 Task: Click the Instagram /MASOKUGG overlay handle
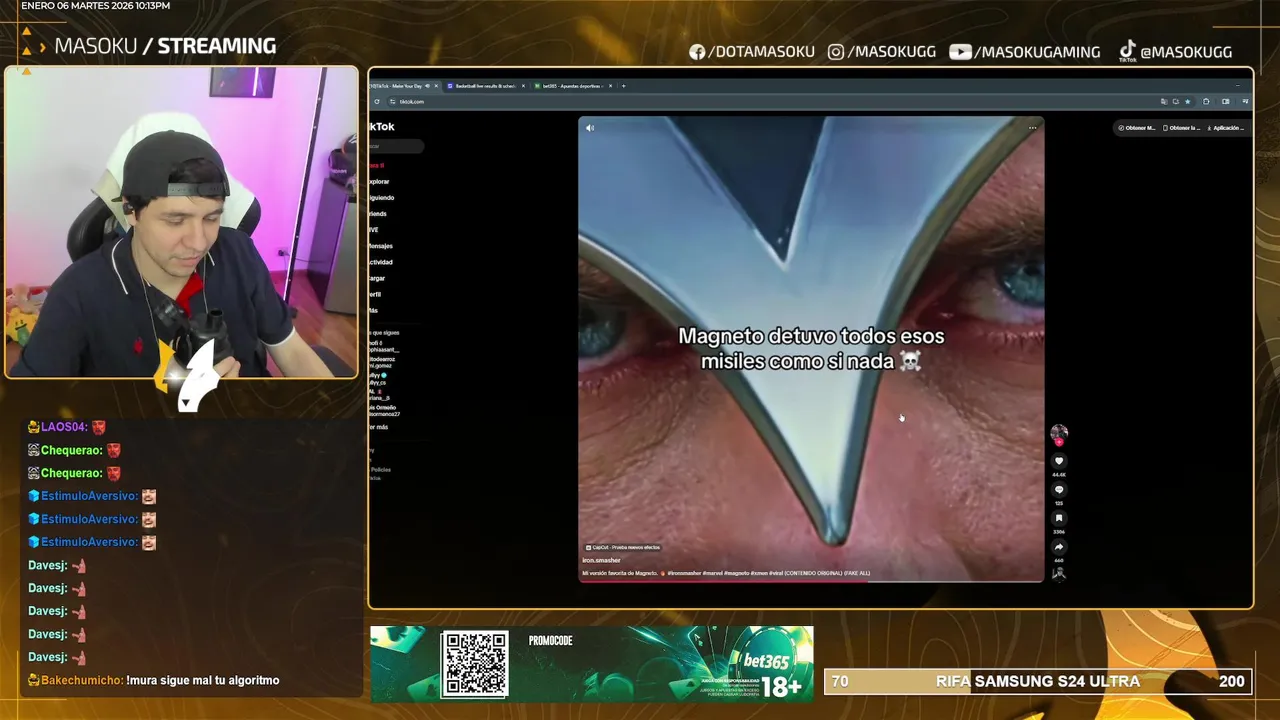882,52
